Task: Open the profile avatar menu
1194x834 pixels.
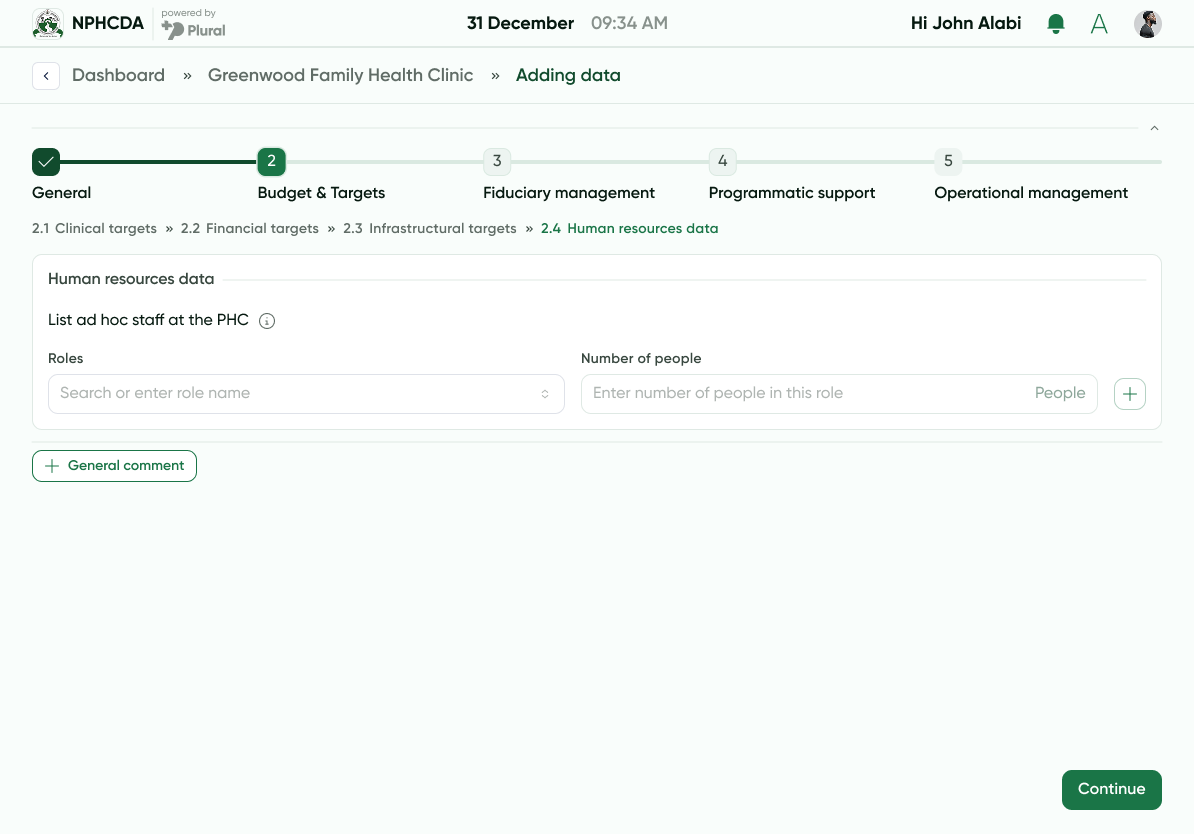Action: pos(1148,23)
